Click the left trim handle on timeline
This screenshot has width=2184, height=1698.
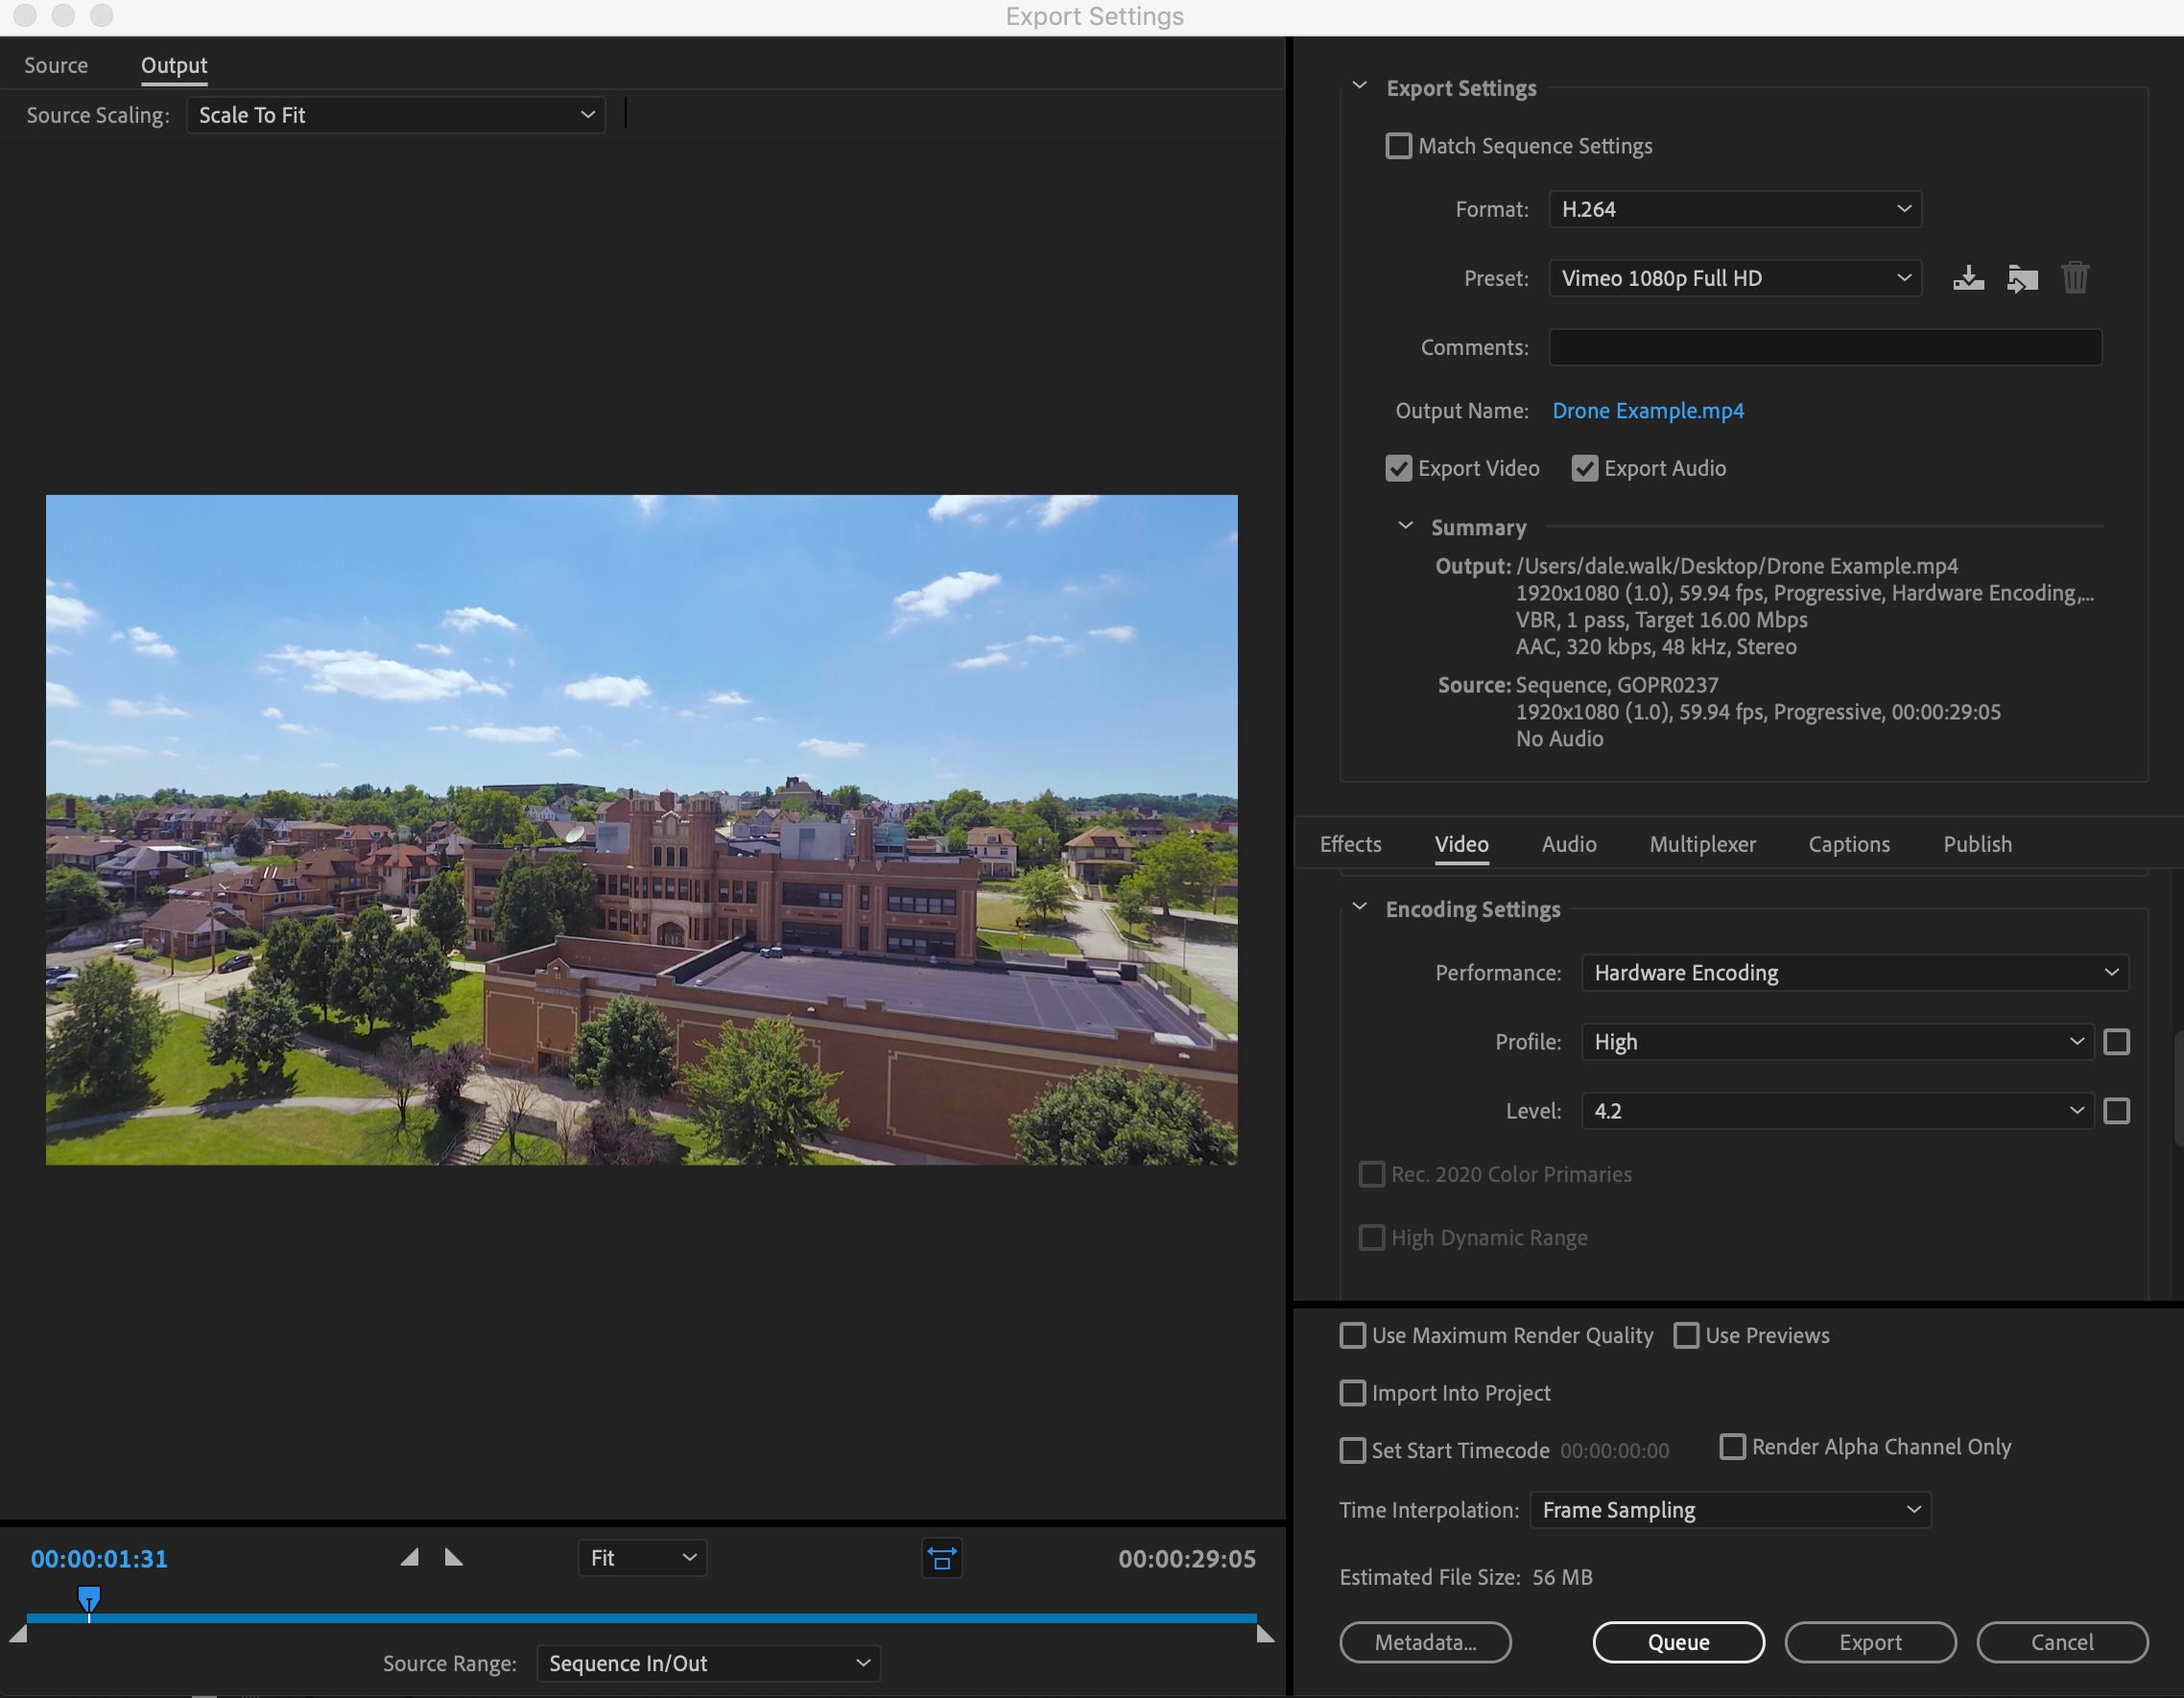pos(18,1634)
